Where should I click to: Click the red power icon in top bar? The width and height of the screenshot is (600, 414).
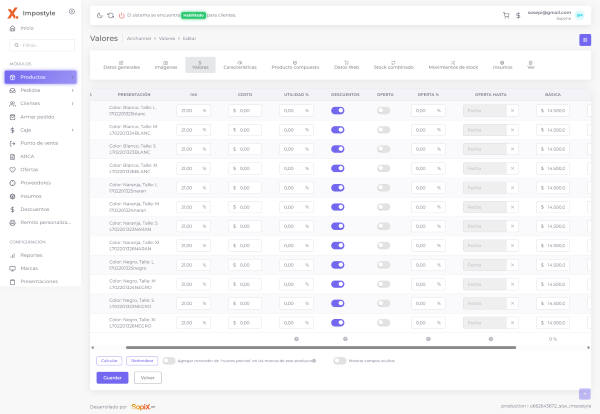point(121,16)
